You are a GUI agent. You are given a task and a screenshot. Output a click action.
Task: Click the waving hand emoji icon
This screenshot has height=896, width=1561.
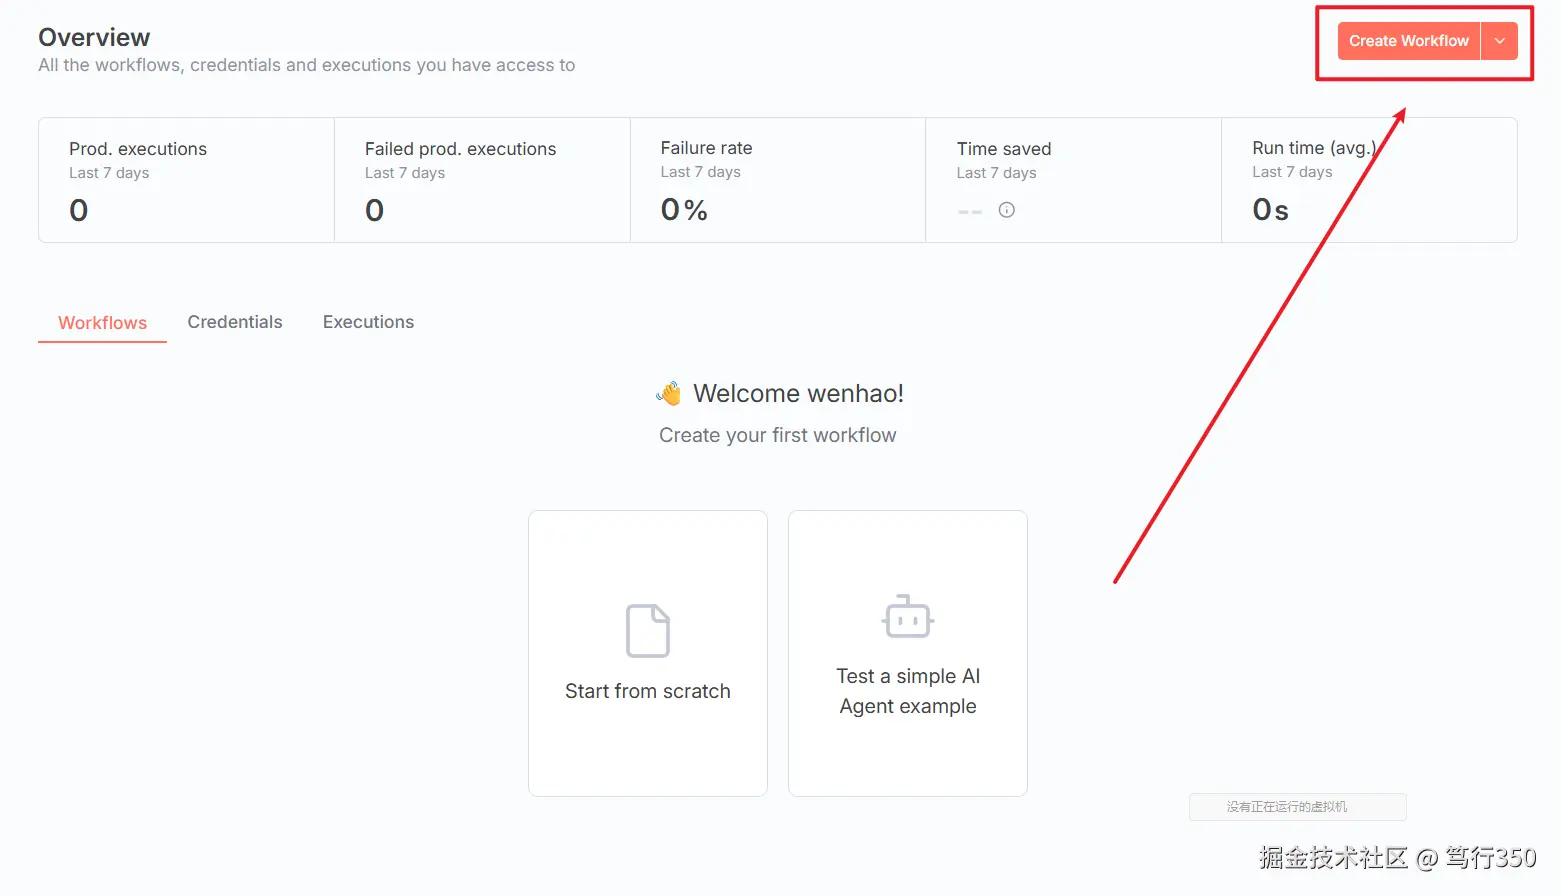[669, 393]
